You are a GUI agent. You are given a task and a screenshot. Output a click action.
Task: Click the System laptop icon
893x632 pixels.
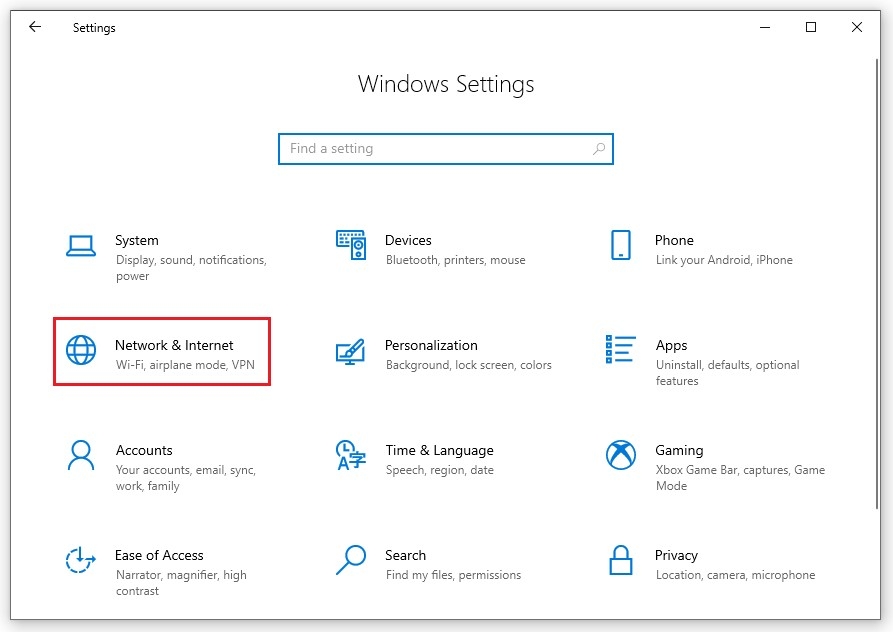pyautogui.click(x=80, y=245)
